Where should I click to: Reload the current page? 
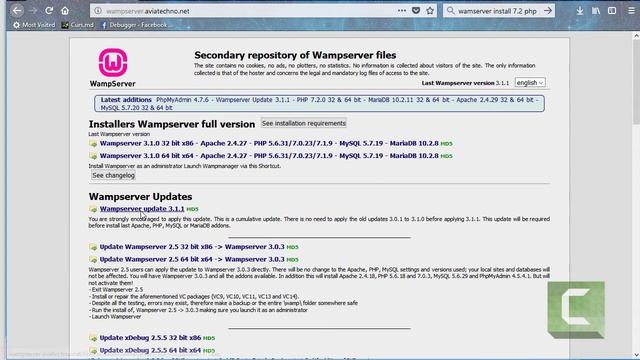49,11
